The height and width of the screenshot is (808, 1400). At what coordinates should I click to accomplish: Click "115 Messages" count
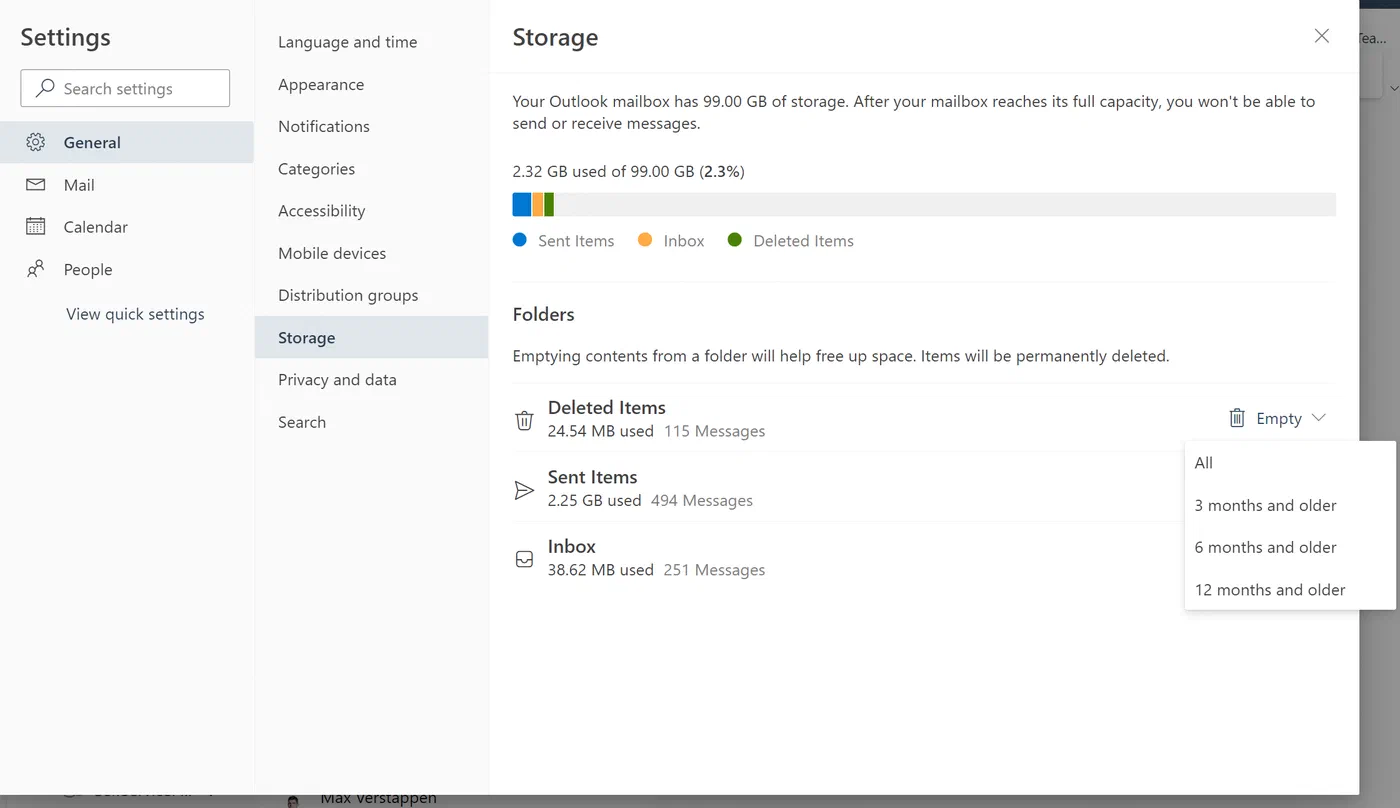click(714, 431)
